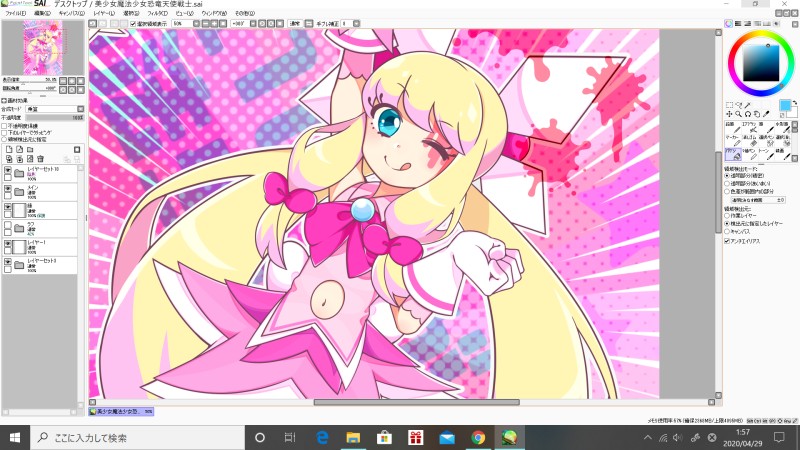Click the navigator thumbnail preview

point(42,48)
